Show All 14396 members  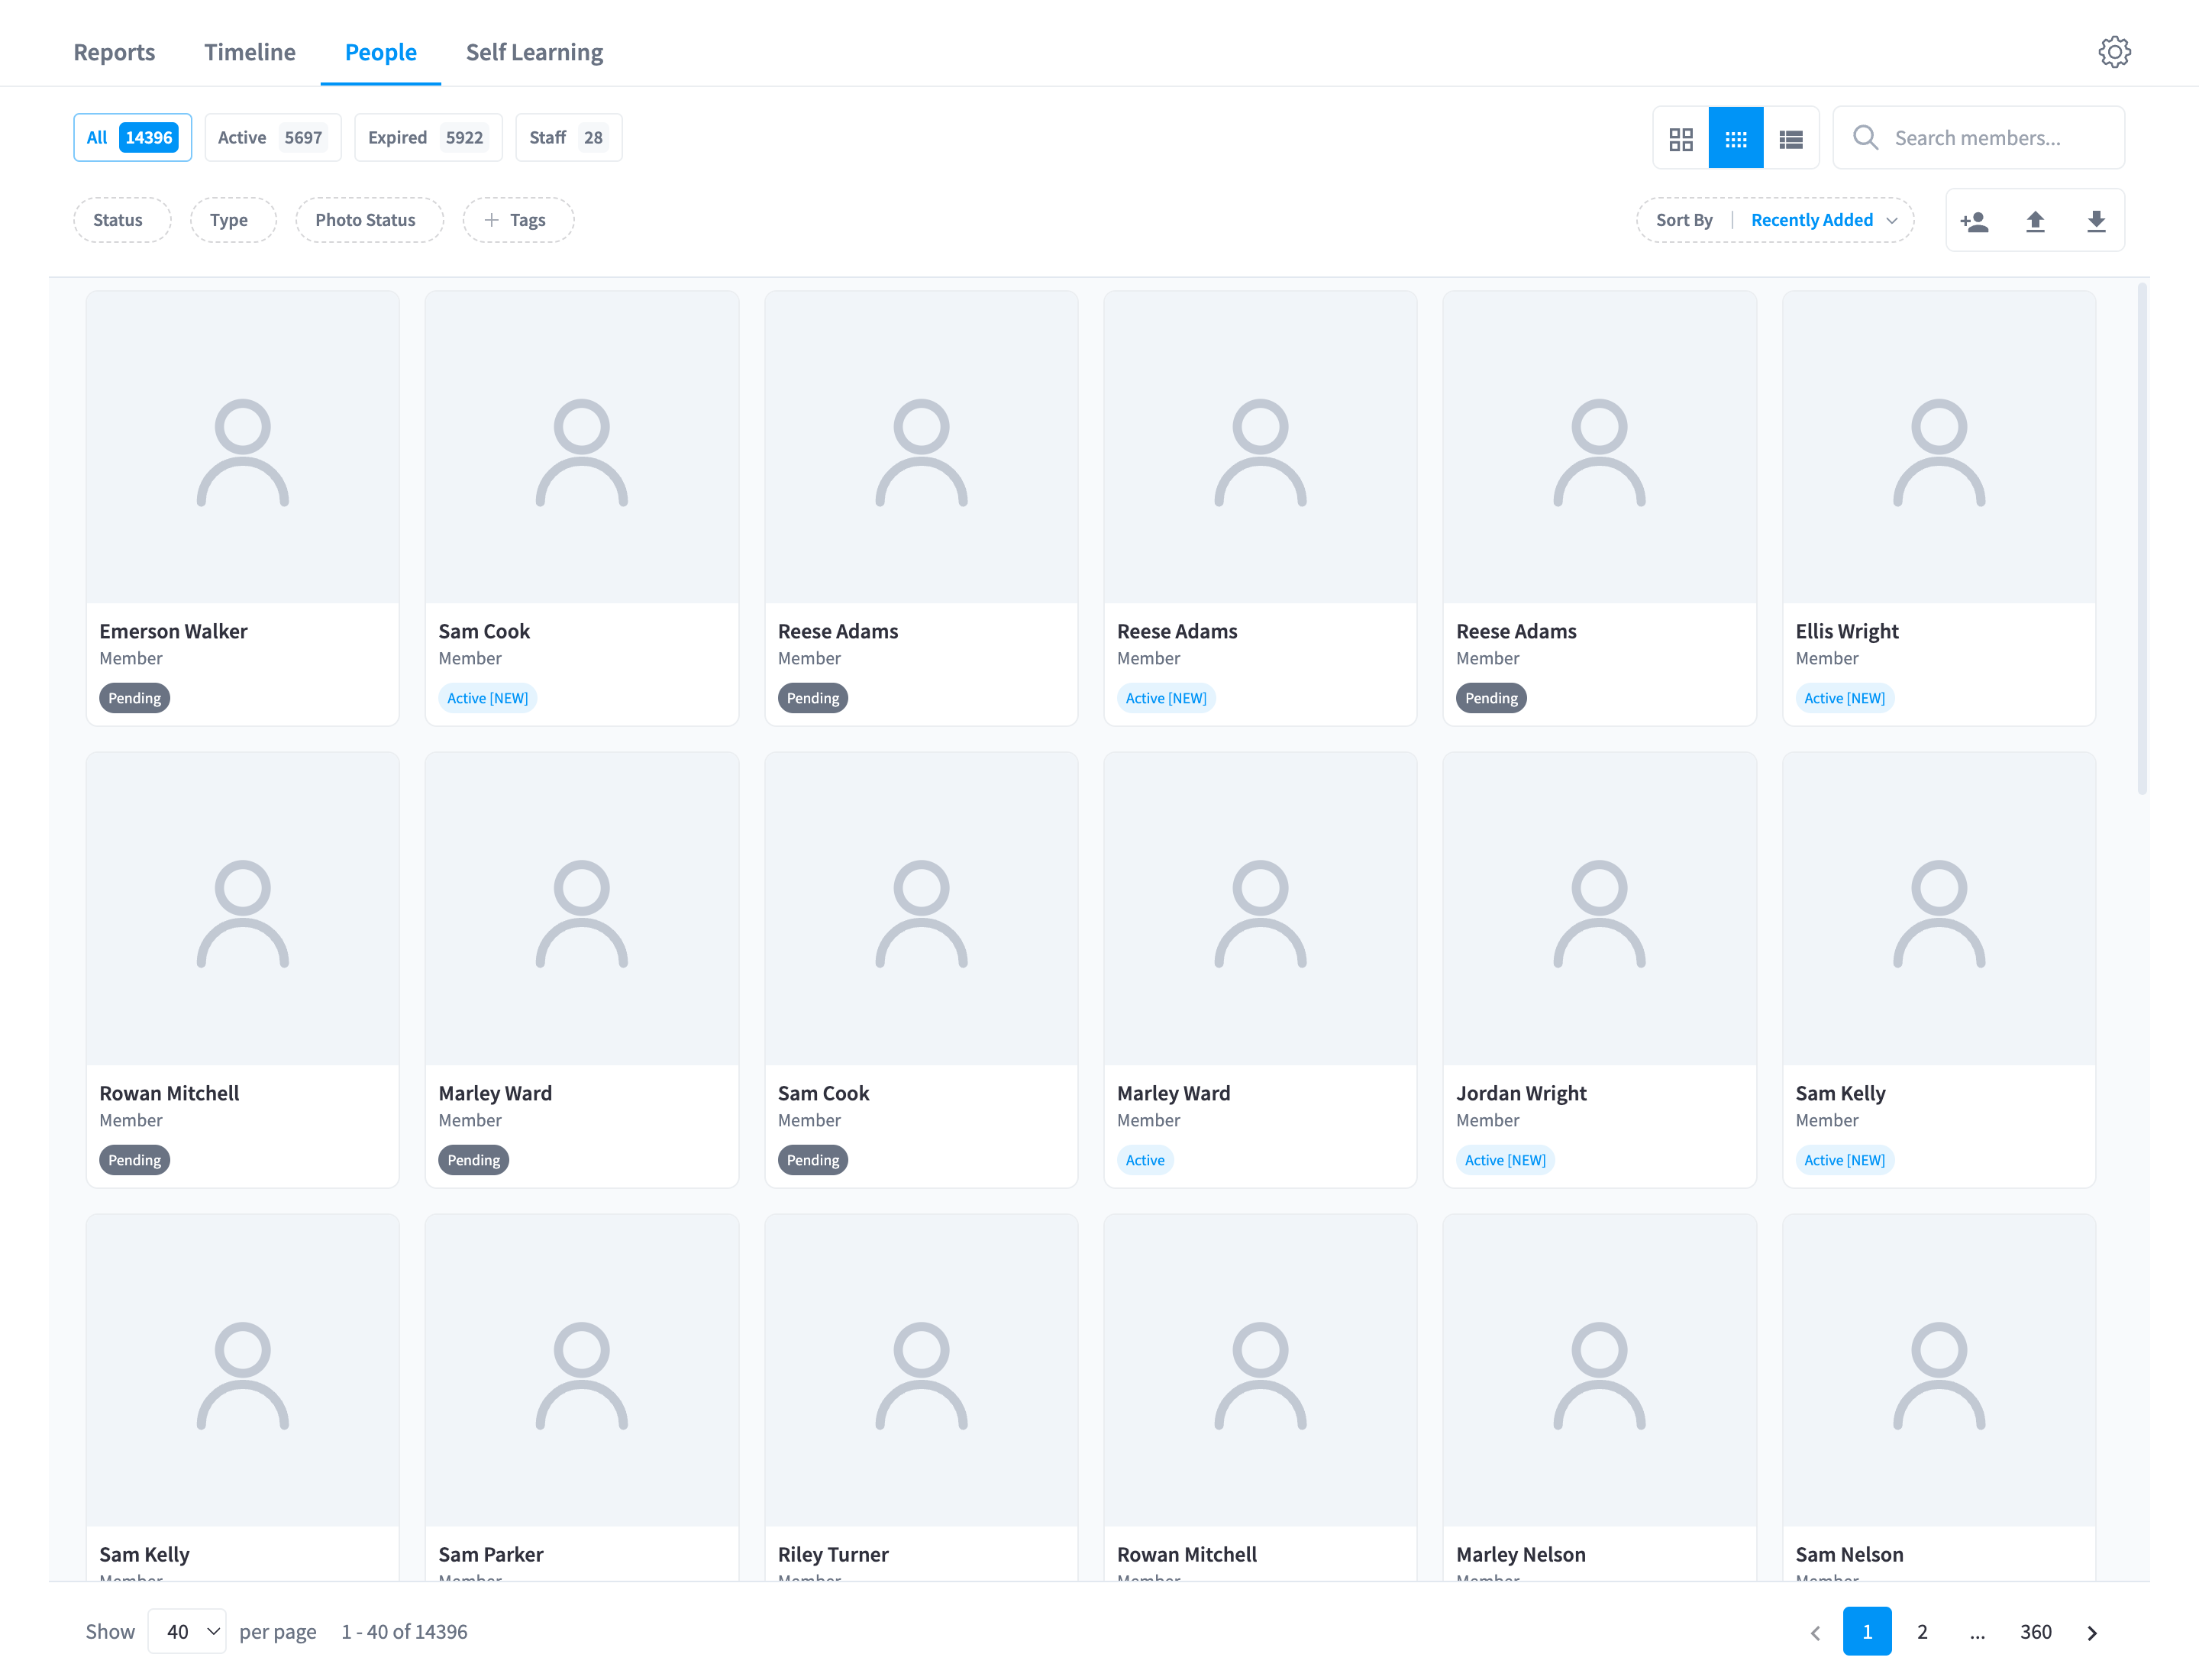132,138
